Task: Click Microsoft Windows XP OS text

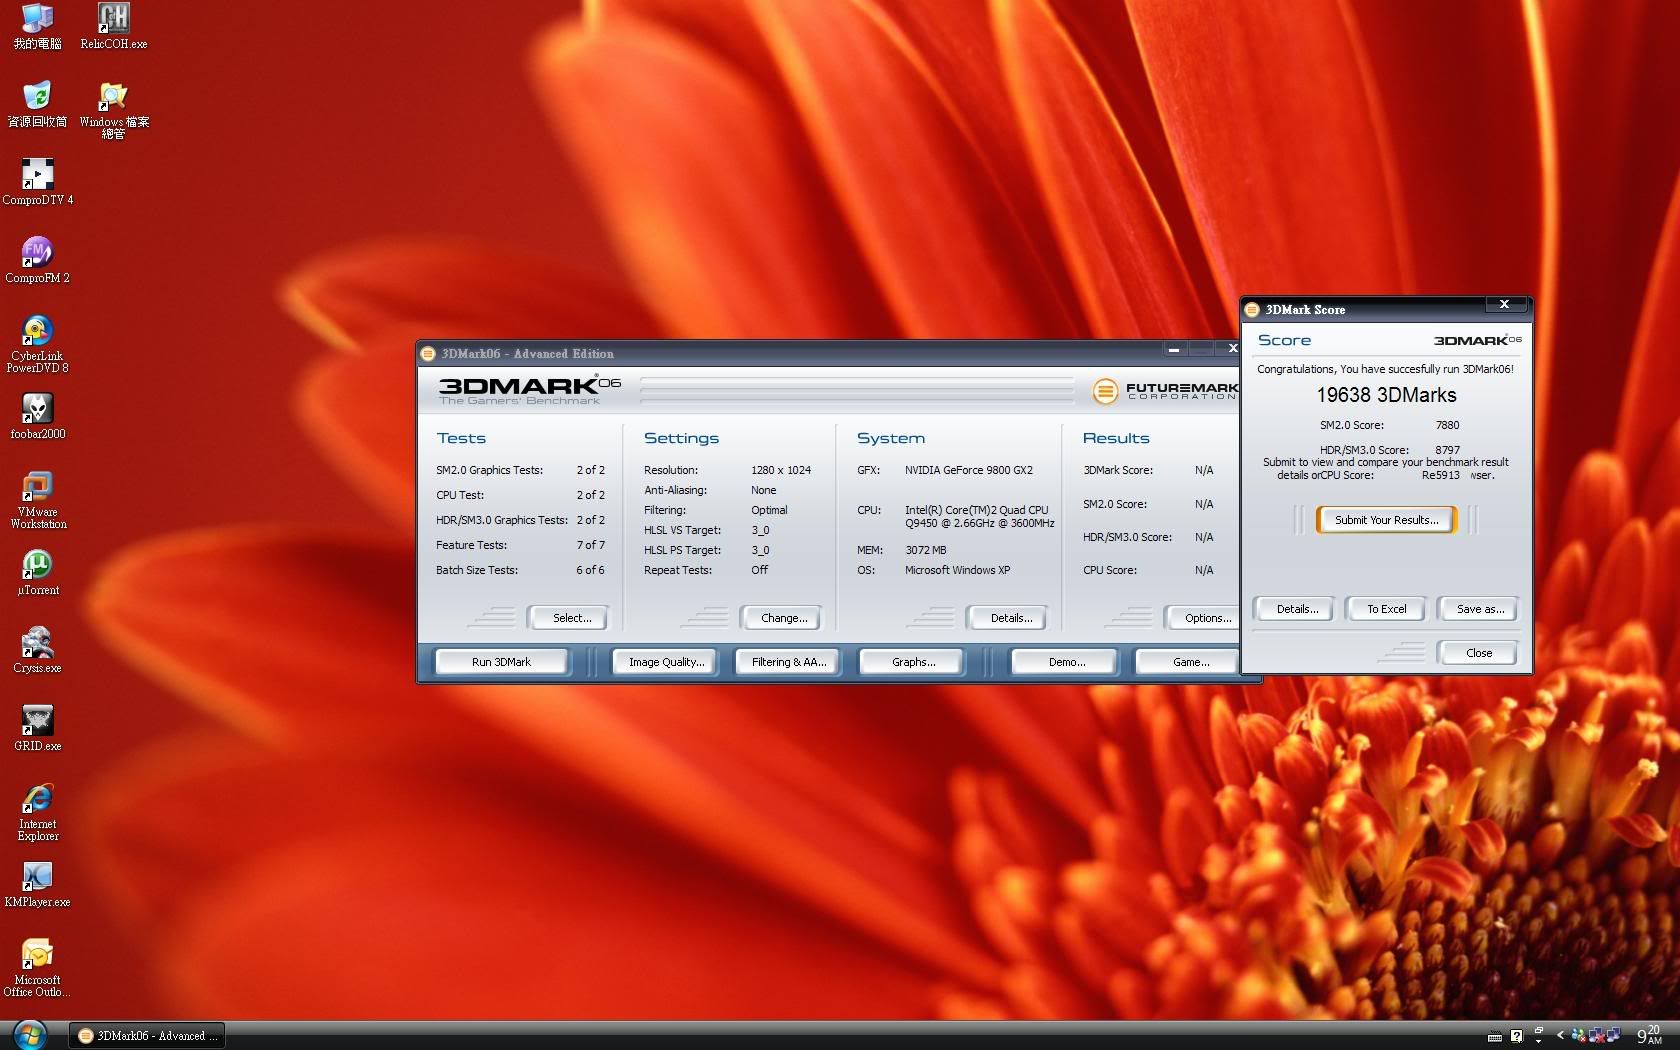Action: click(957, 570)
